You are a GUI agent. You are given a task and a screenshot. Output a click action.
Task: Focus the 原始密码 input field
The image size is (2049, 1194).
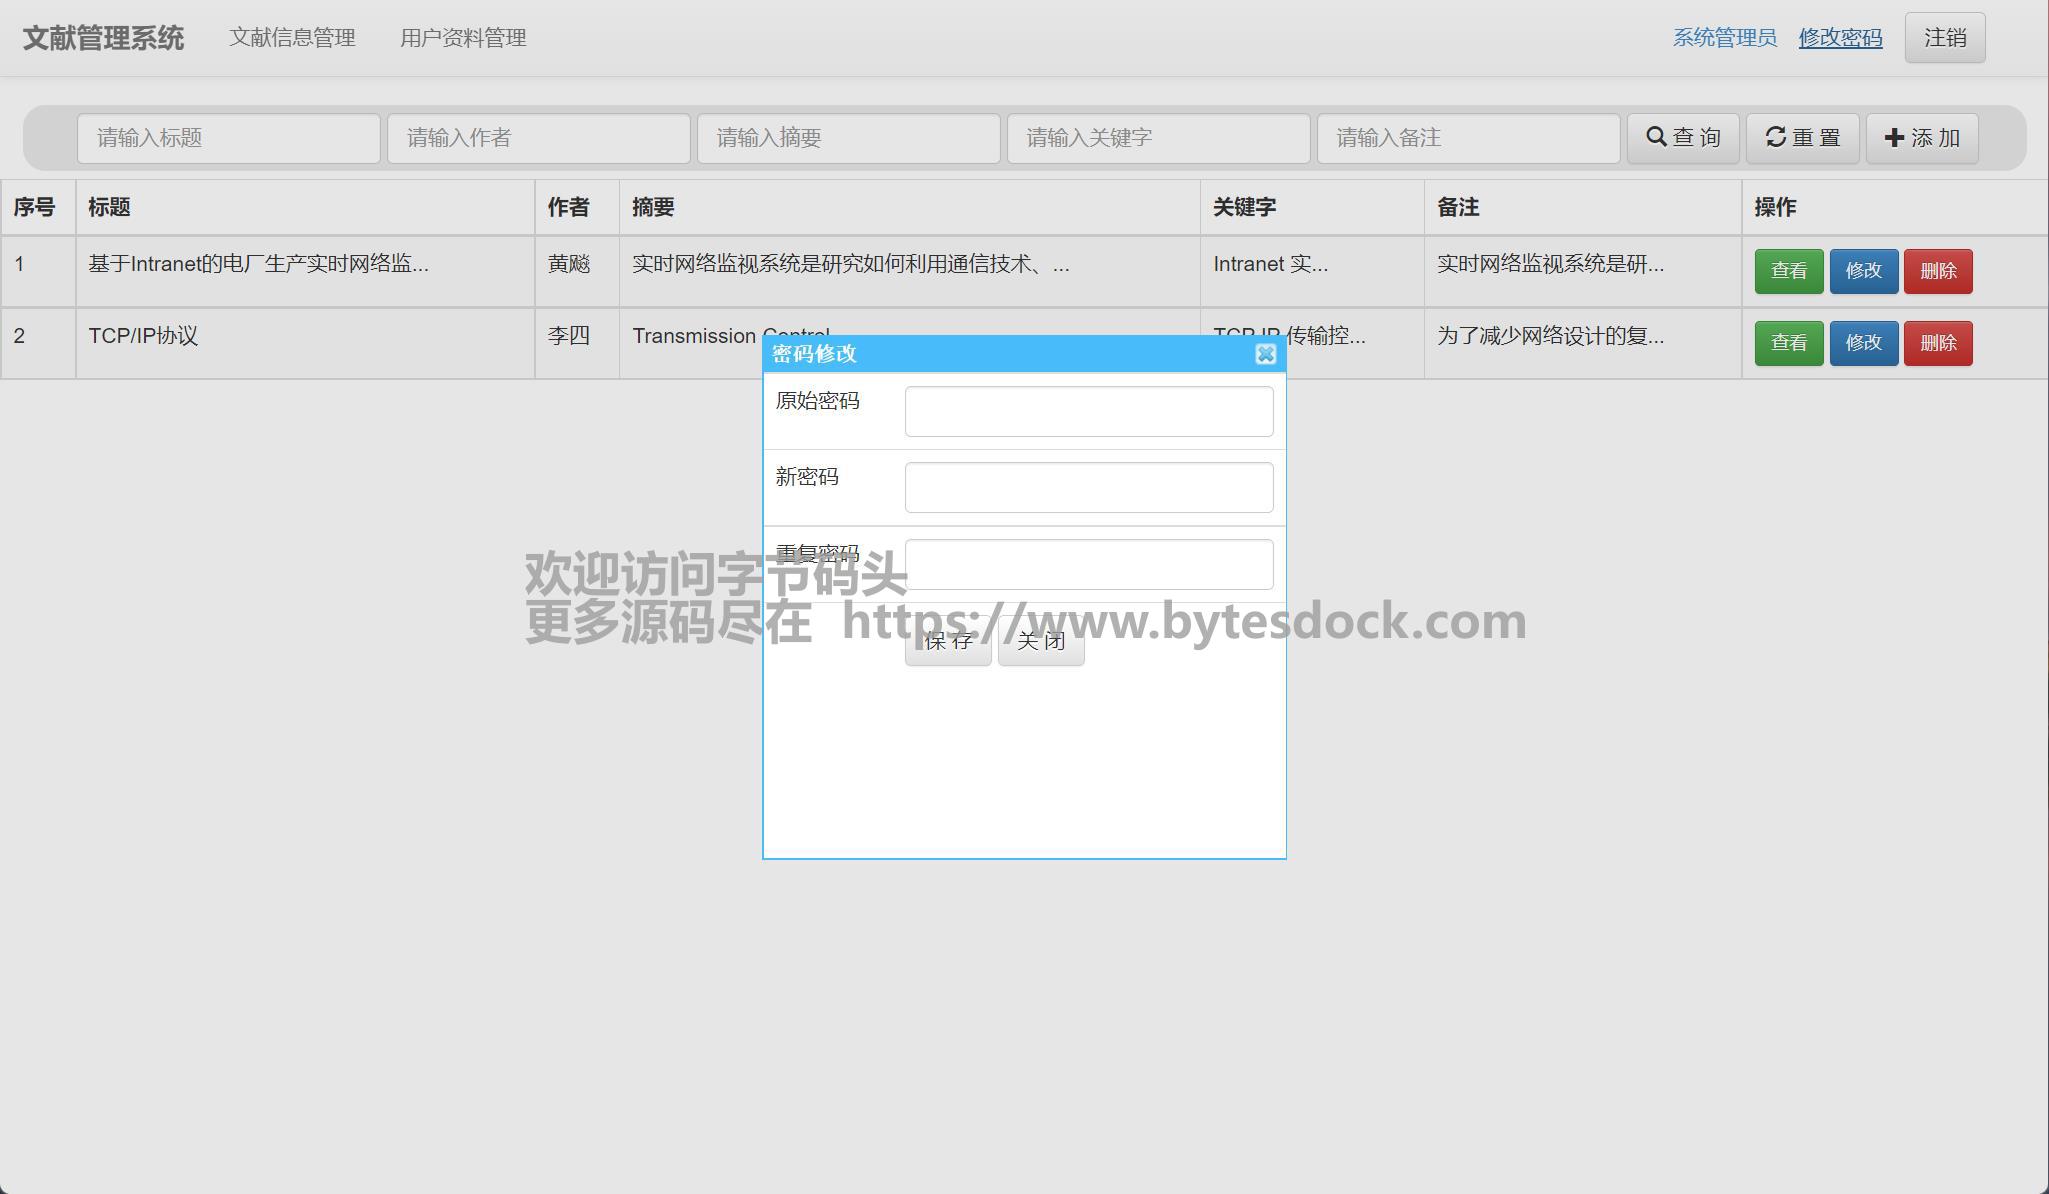point(1088,411)
